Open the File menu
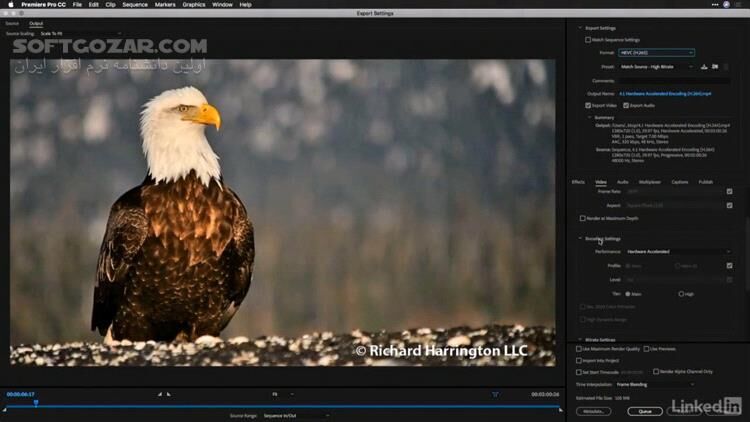 point(77,4)
